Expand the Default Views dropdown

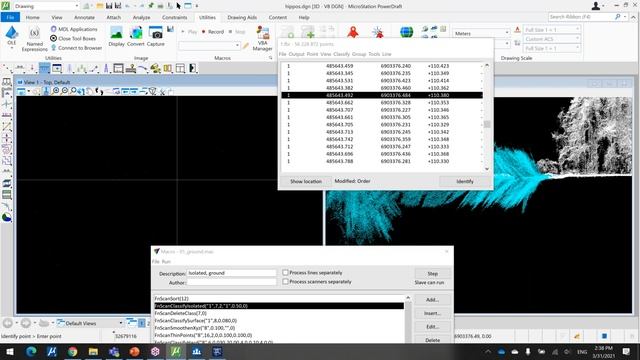tap(120, 323)
